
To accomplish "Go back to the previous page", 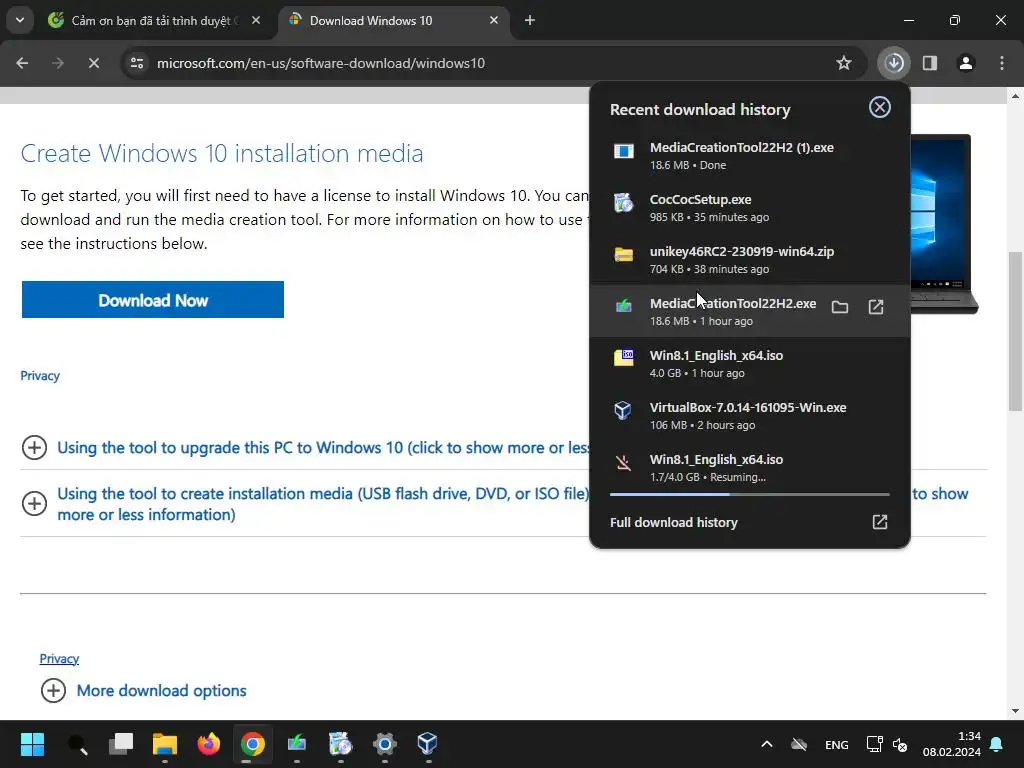I will point(22,63).
